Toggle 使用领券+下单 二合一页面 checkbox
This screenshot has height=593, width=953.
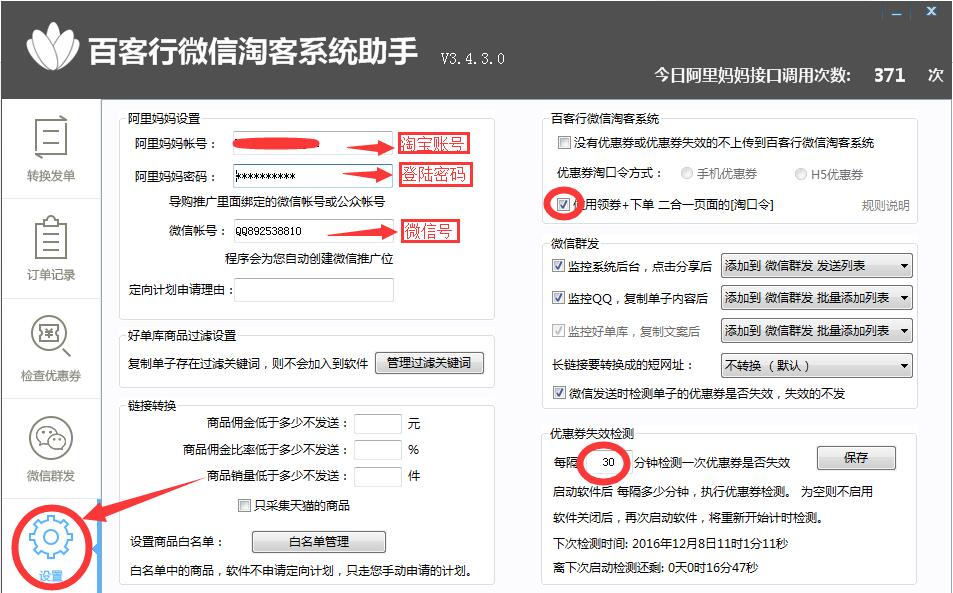tap(563, 204)
